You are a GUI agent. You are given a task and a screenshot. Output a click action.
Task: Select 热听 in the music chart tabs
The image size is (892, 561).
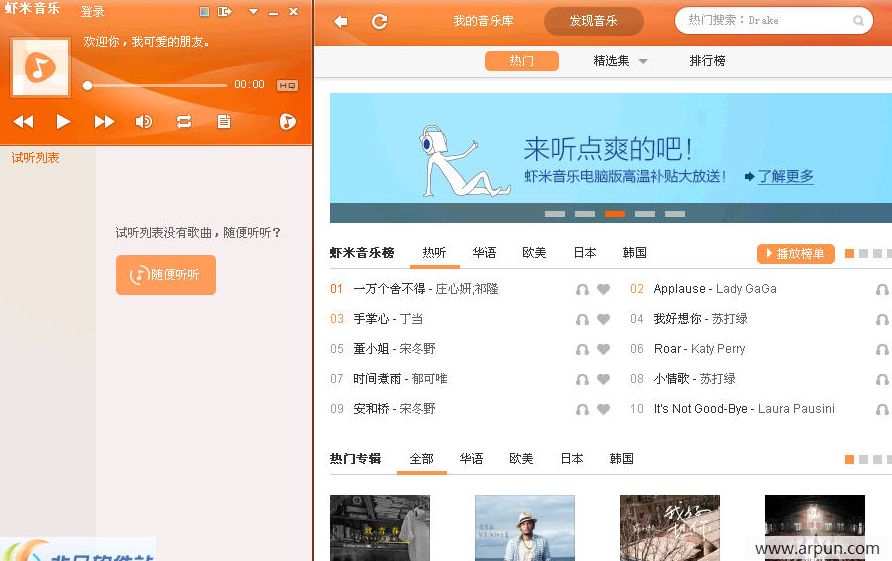click(x=434, y=253)
